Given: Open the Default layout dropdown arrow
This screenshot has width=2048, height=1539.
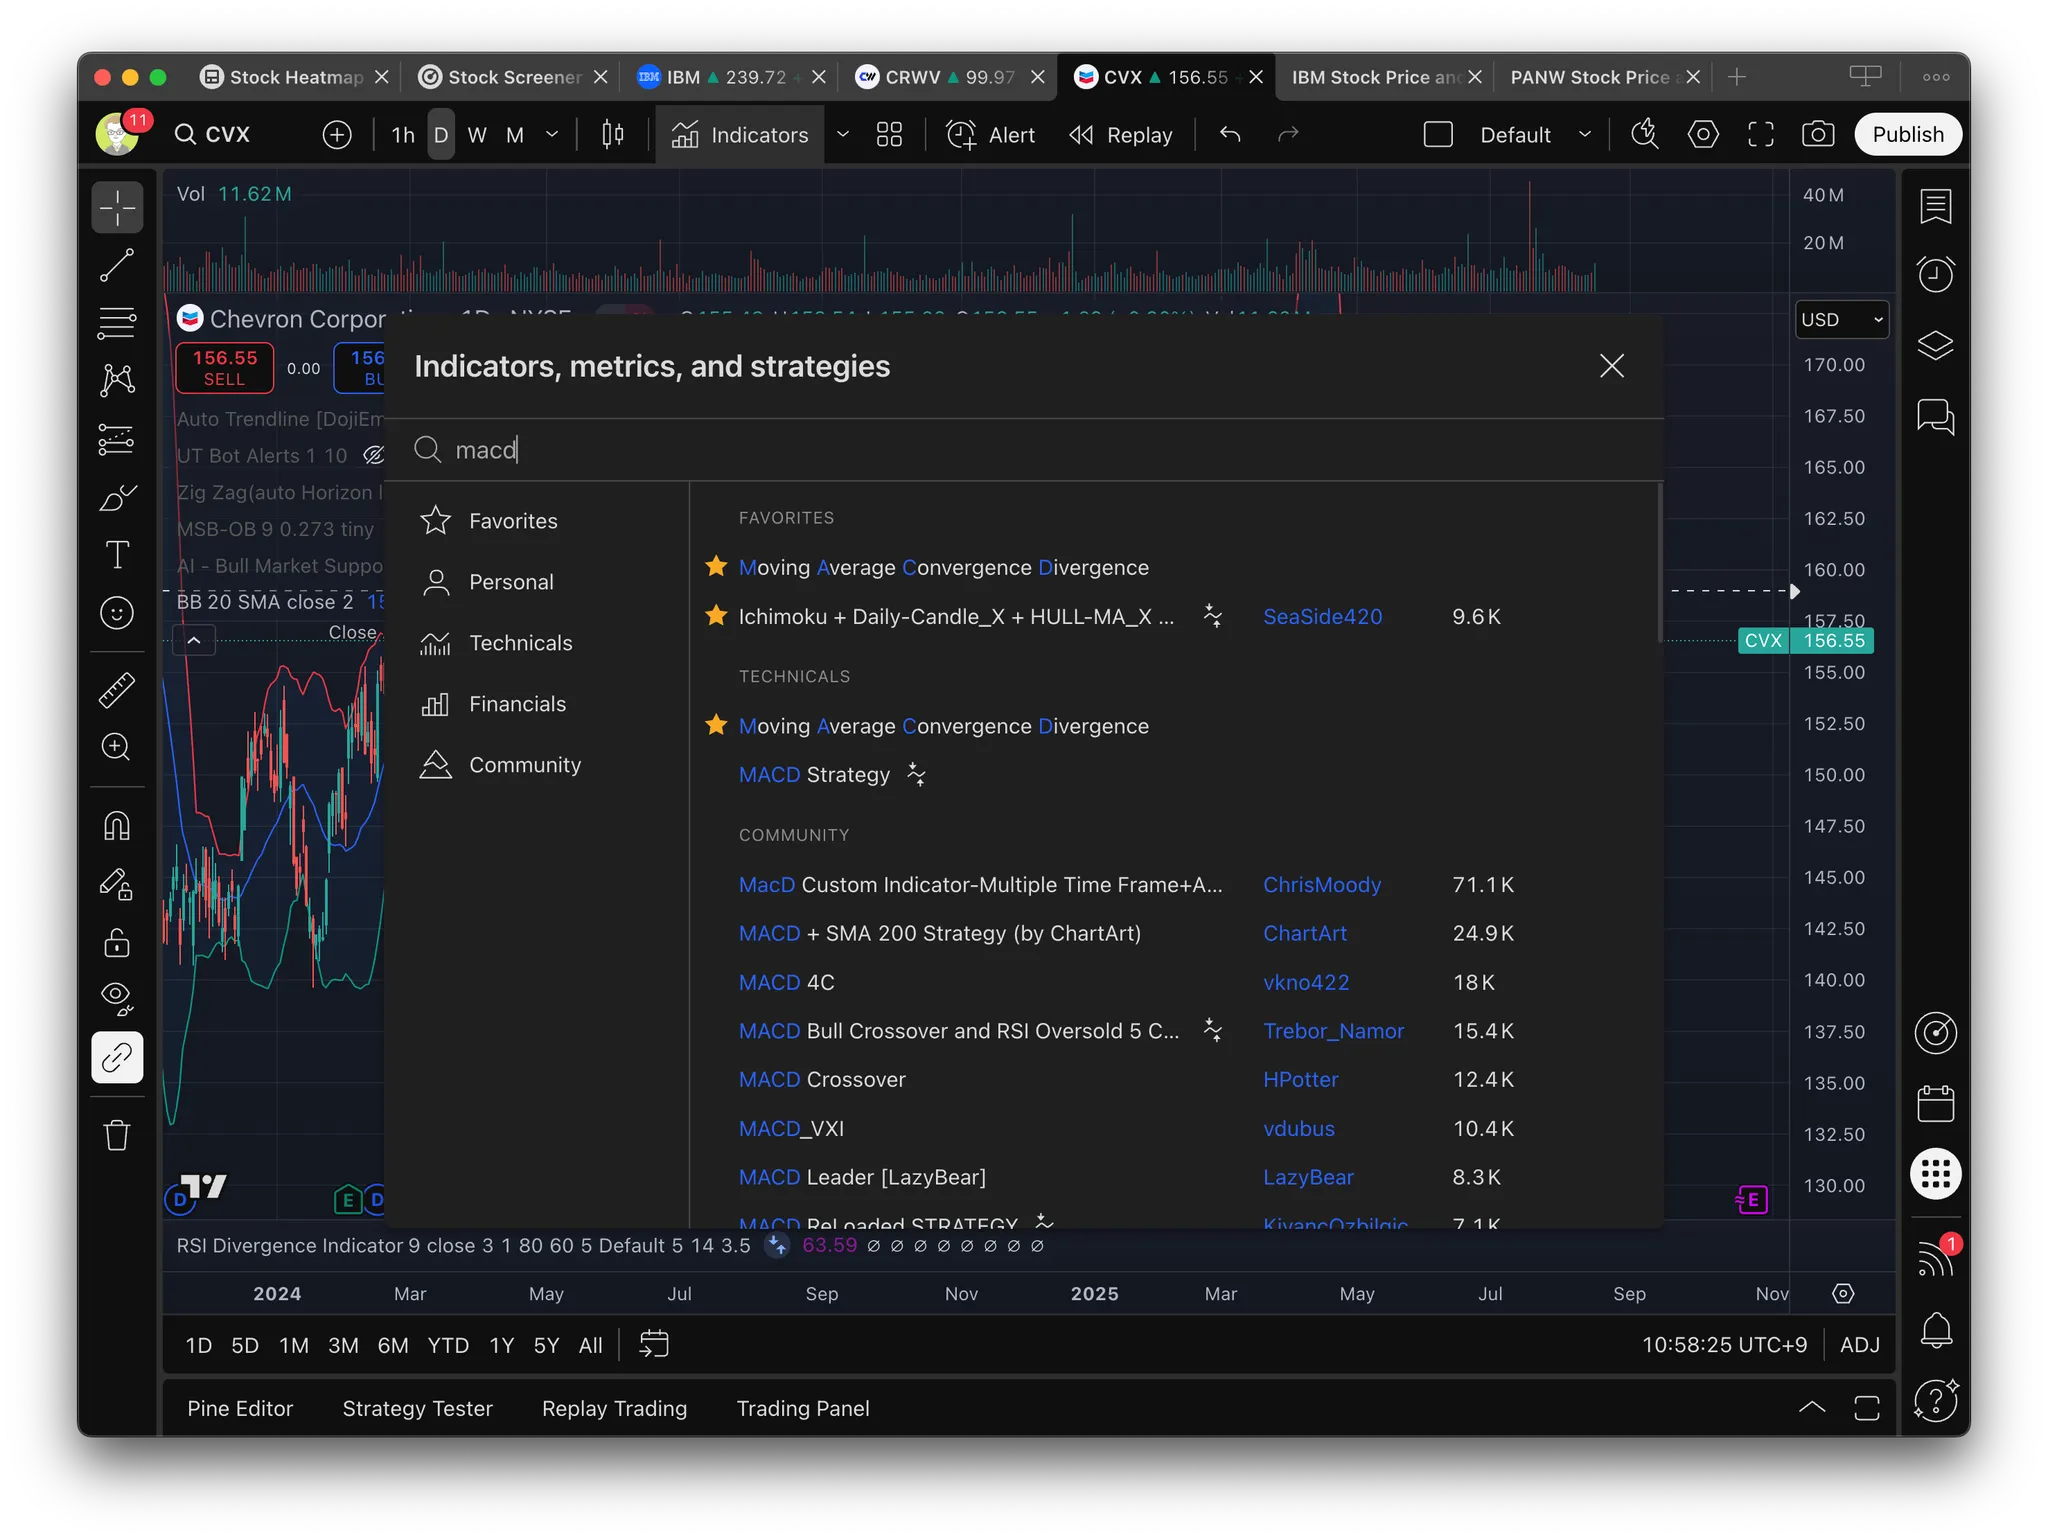Looking at the screenshot, I should click(x=1585, y=135).
